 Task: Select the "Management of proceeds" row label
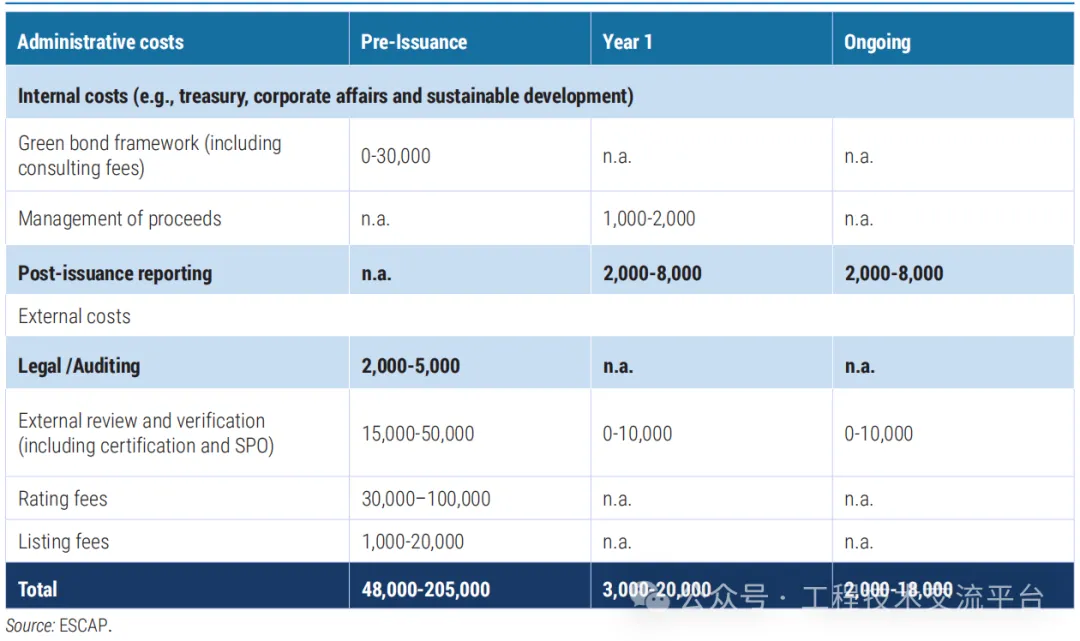(120, 219)
